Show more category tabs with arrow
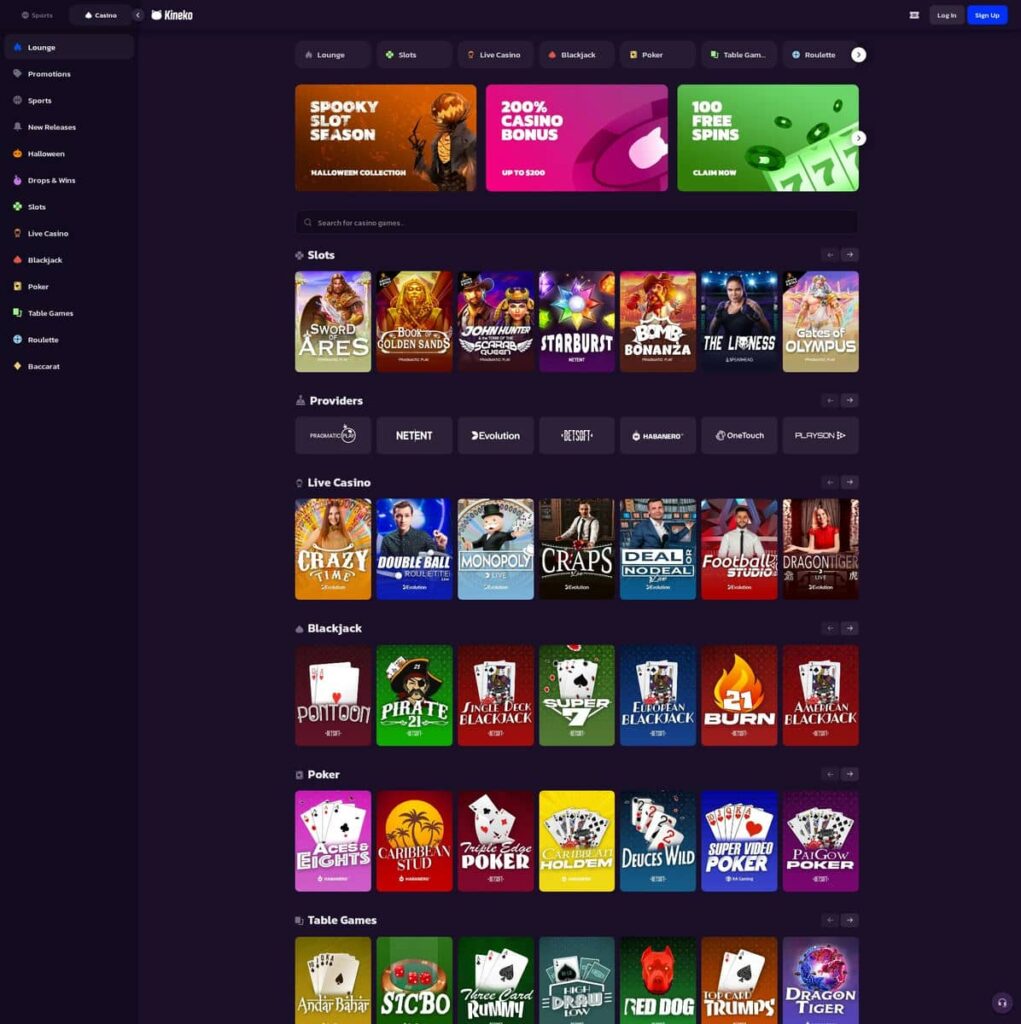 [858, 55]
